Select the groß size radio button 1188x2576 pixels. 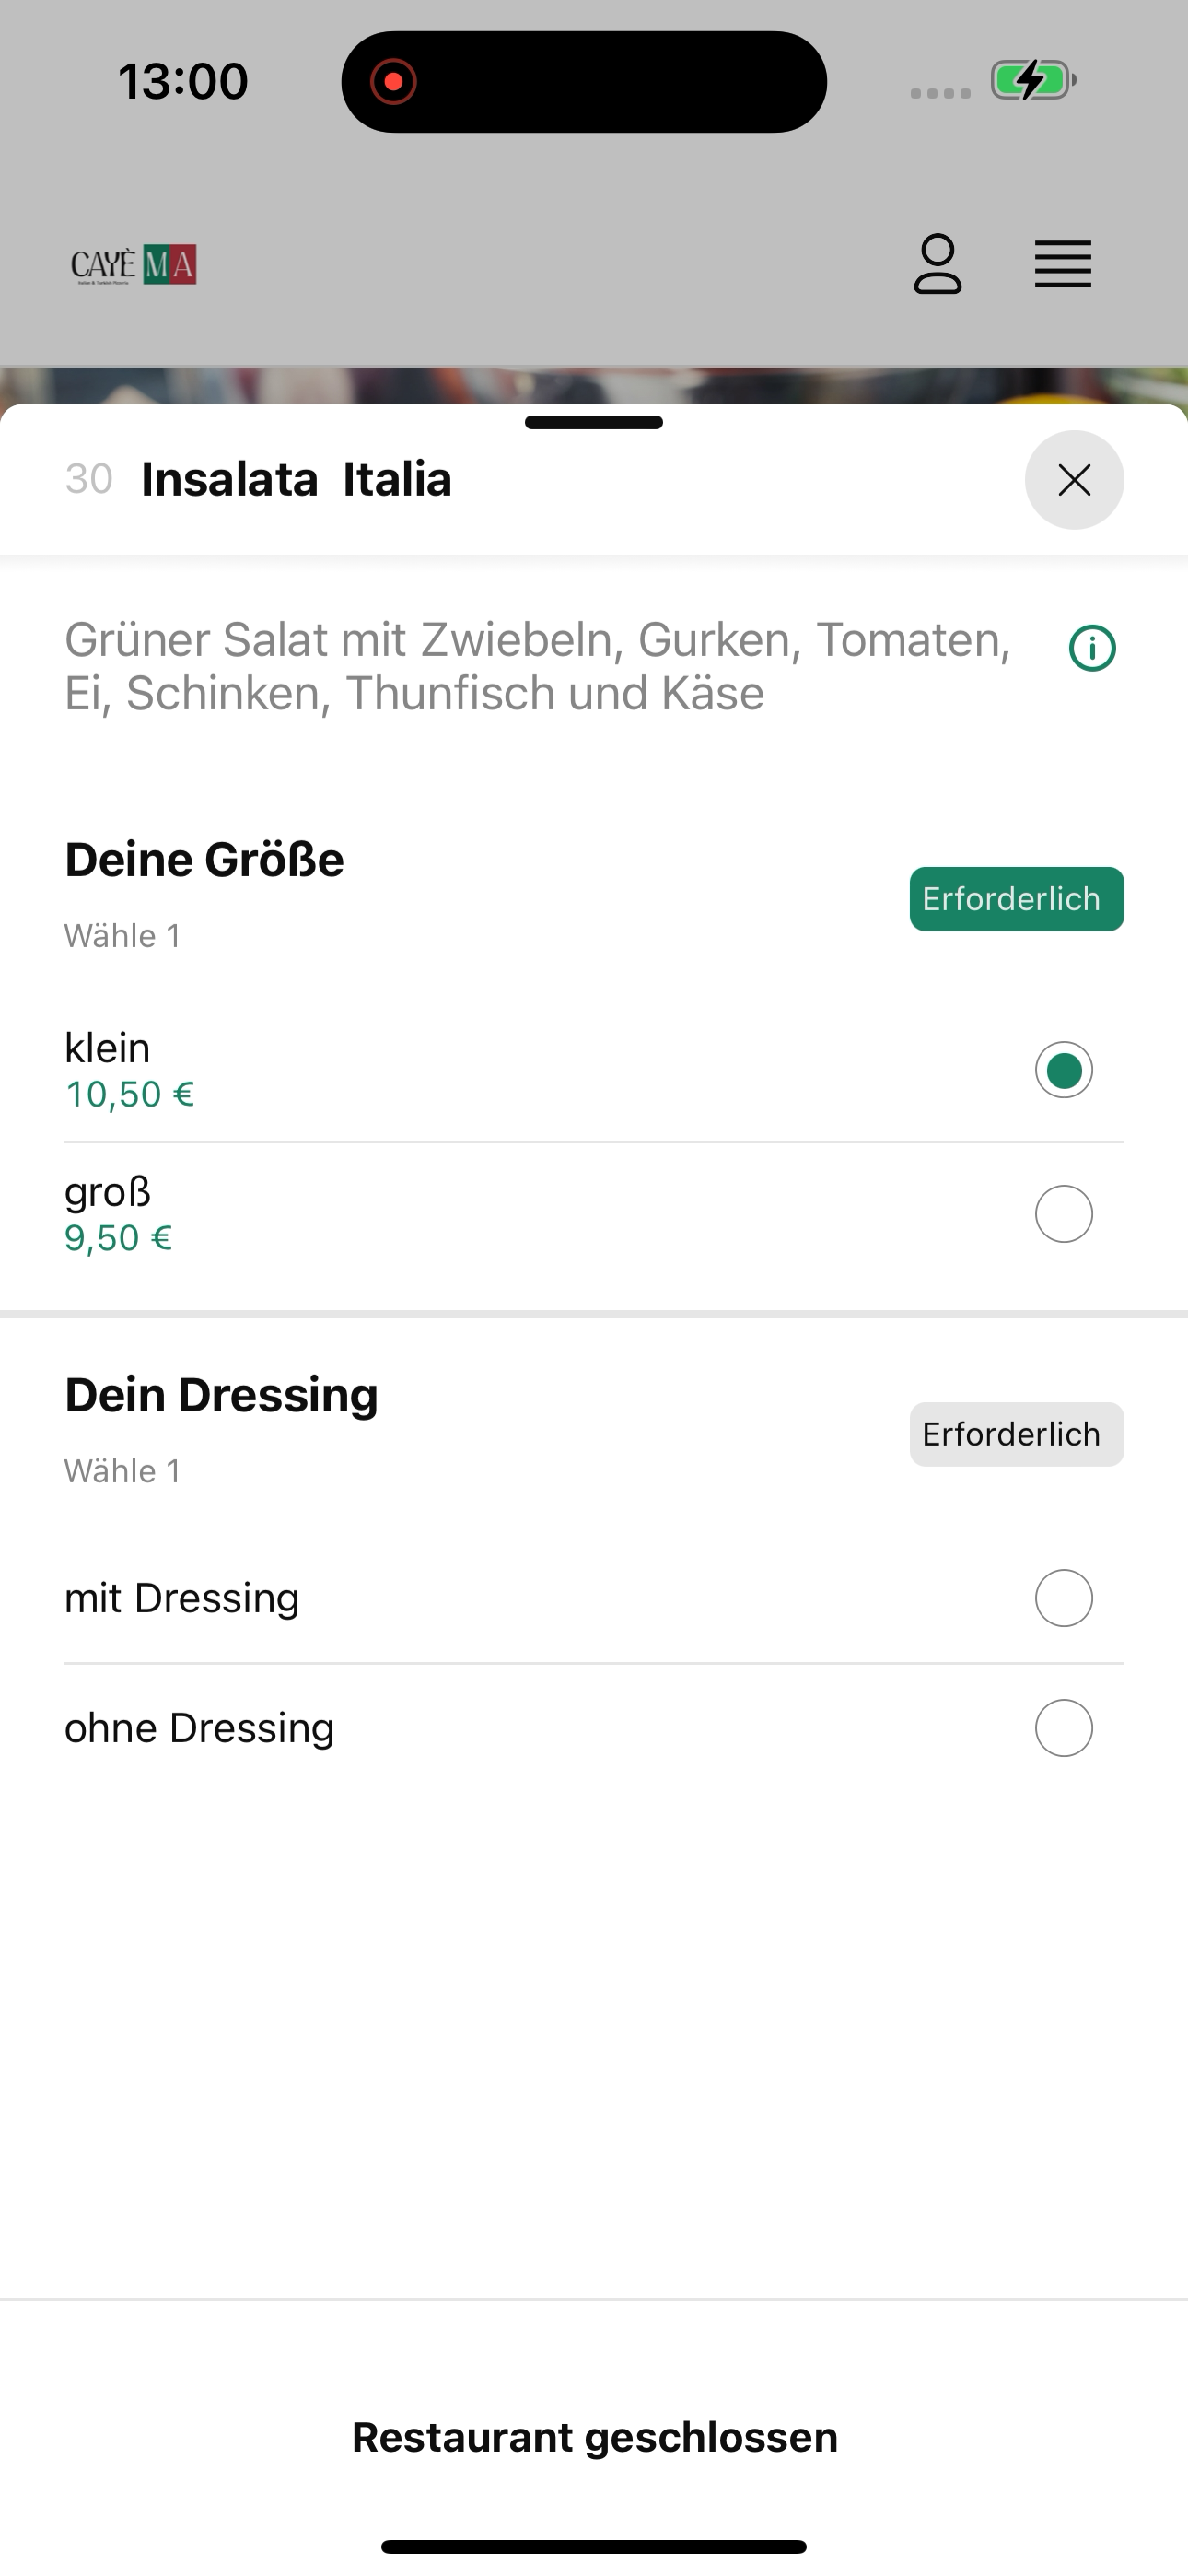point(1063,1214)
